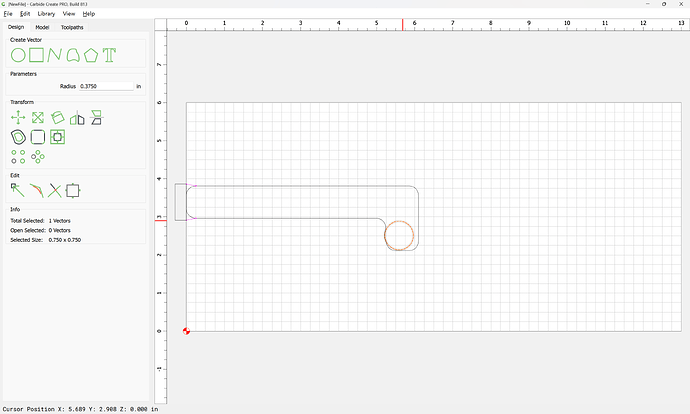Activate the Resize transform tool
The width and height of the screenshot is (690, 414).
38,117
